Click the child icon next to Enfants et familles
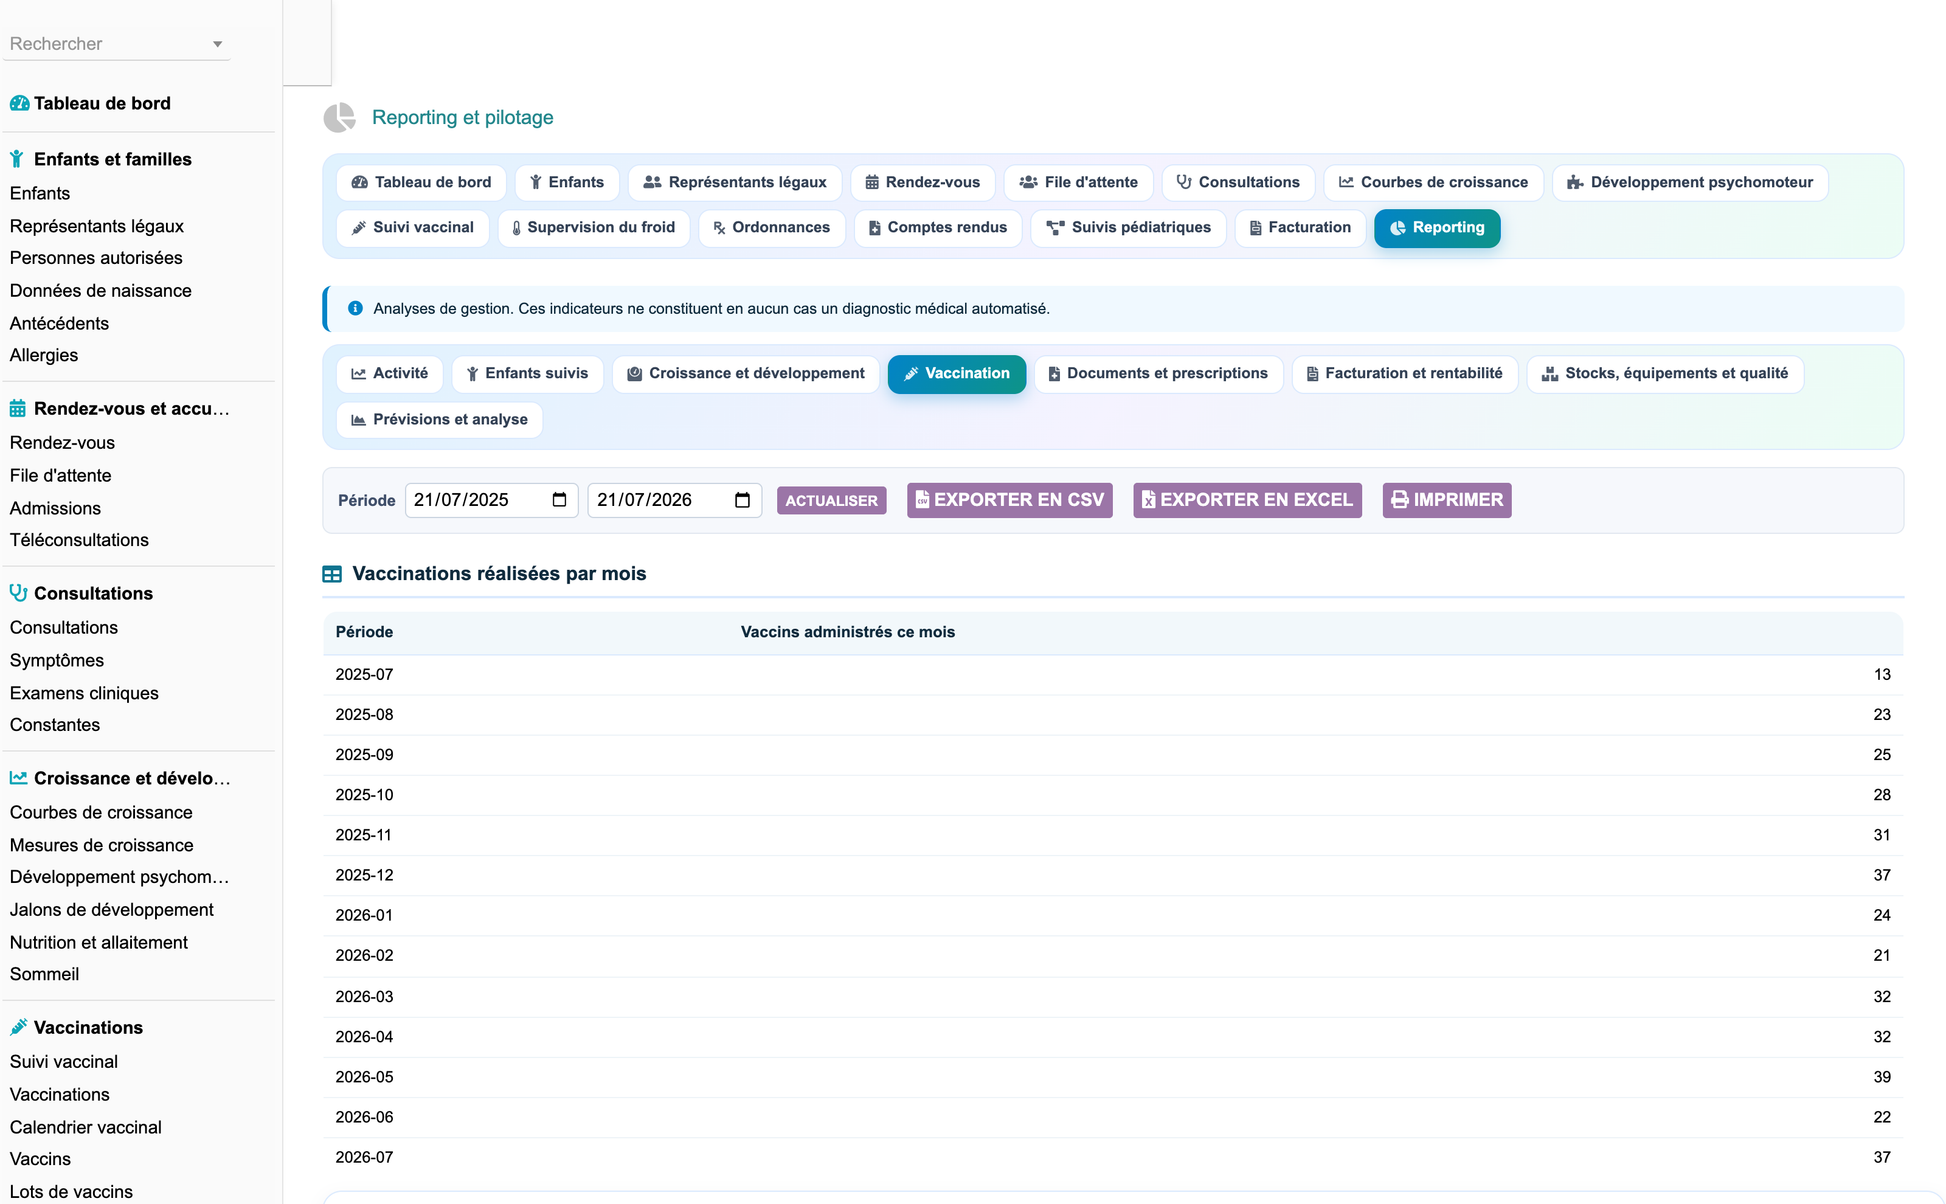The width and height of the screenshot is (1946, 1204). pyautogui.click(x=17, y=159)
